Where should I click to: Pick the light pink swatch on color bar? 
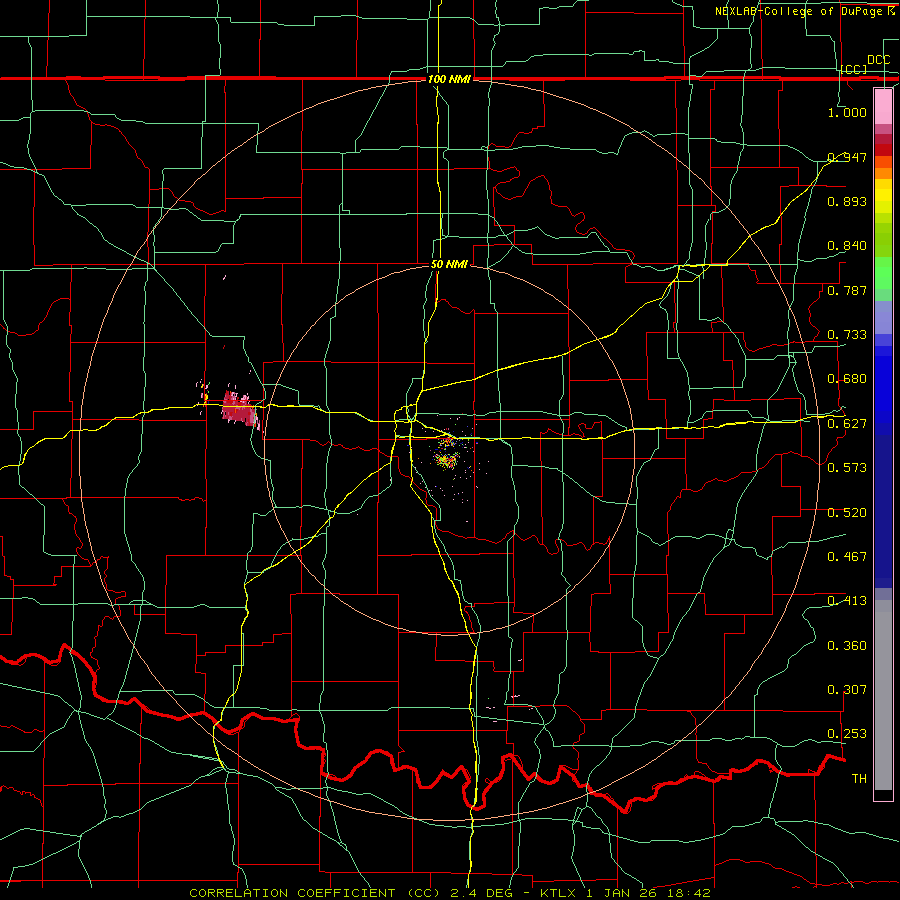pyautogui.click(x=883, y=106)
